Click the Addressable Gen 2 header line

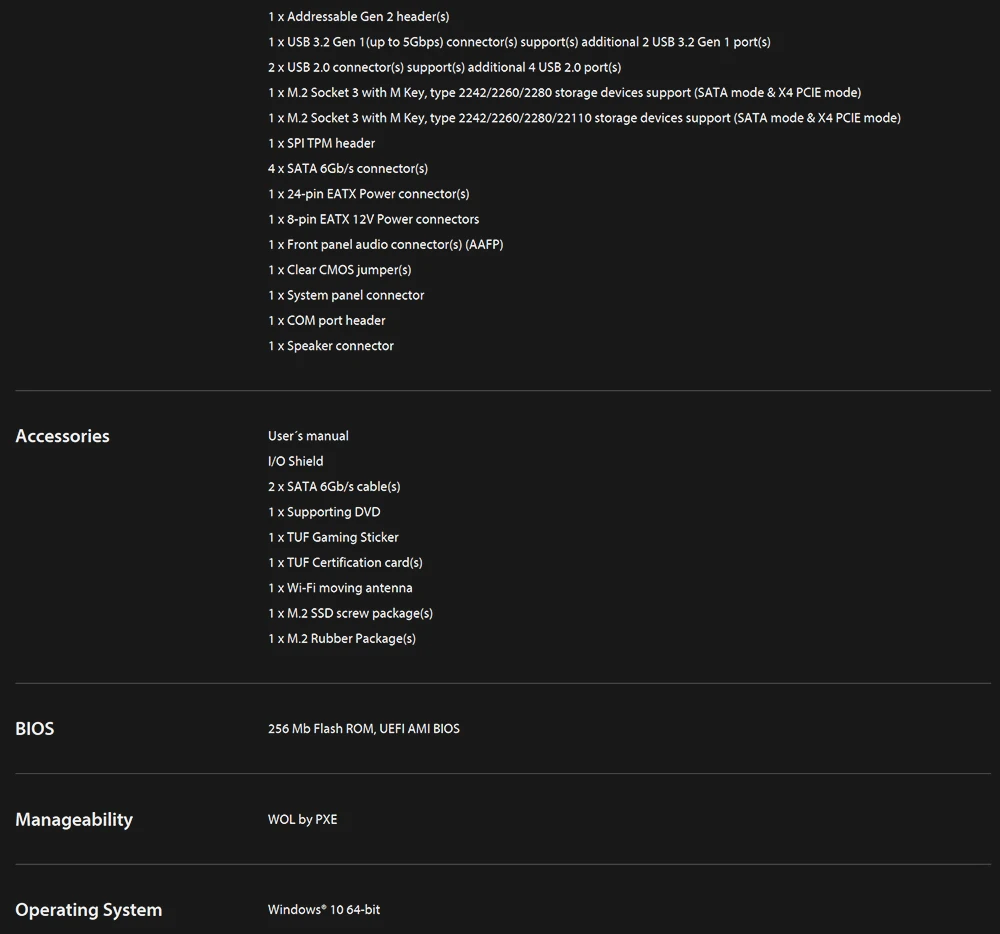point(358,17)
